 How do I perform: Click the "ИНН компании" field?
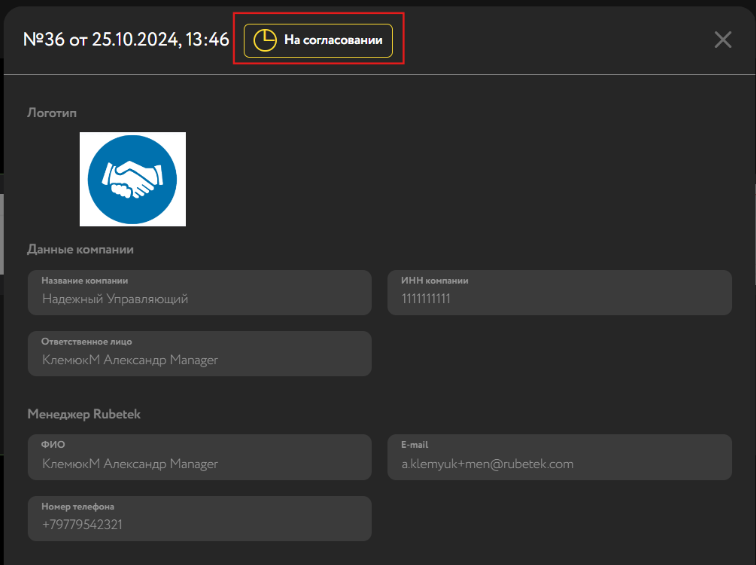click(559, 292)
